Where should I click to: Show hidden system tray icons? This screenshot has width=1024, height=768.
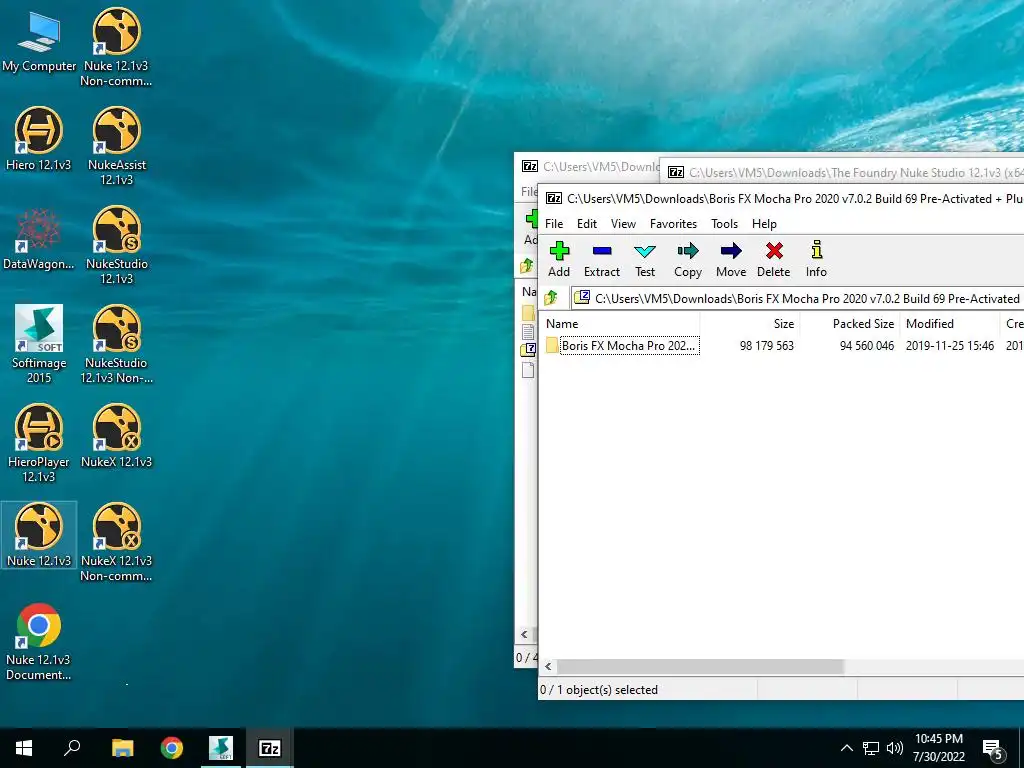coord(846,748)
